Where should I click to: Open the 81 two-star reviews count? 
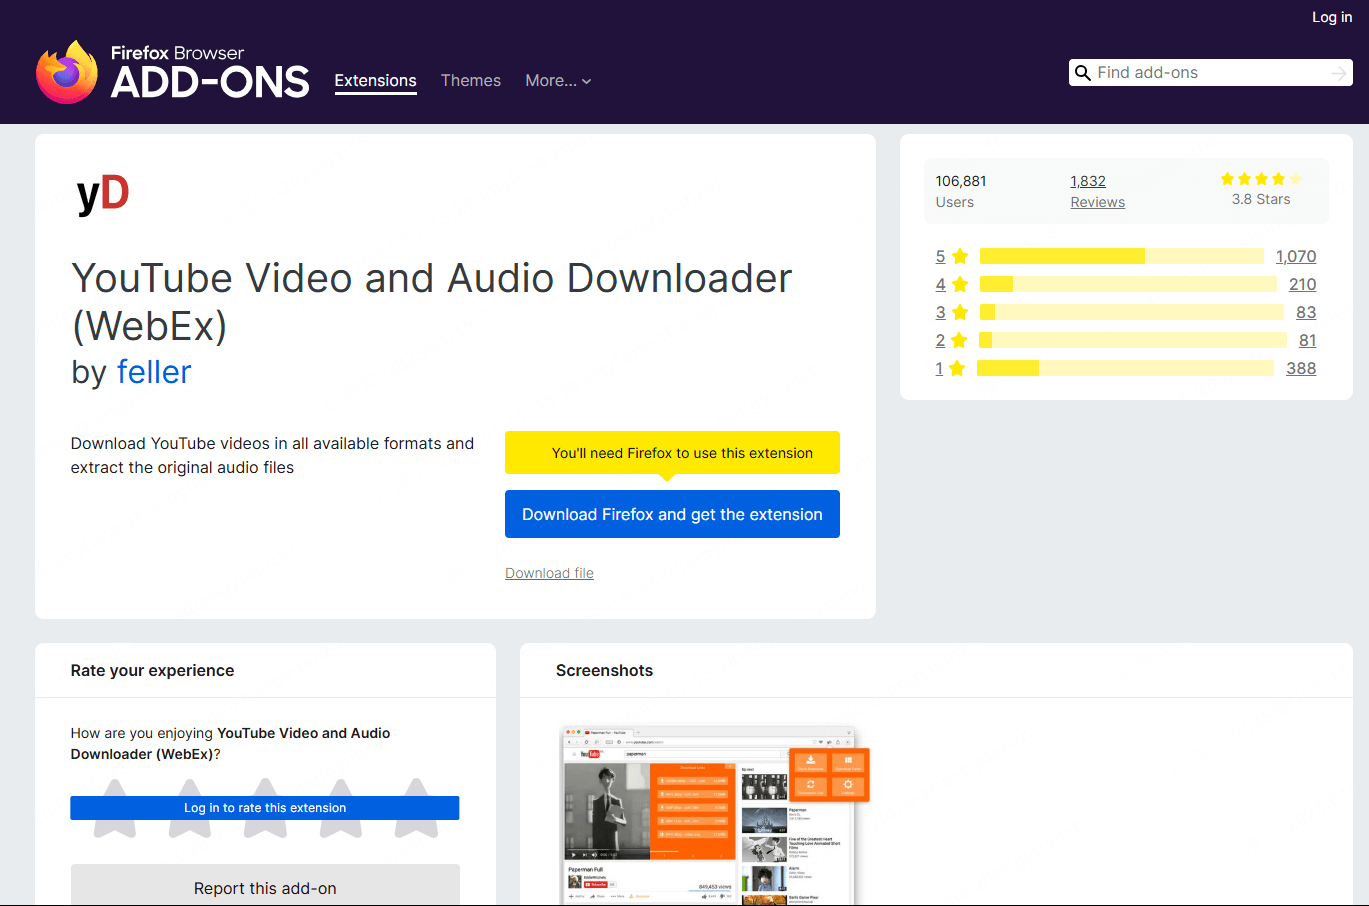(x=1308, y=340)
